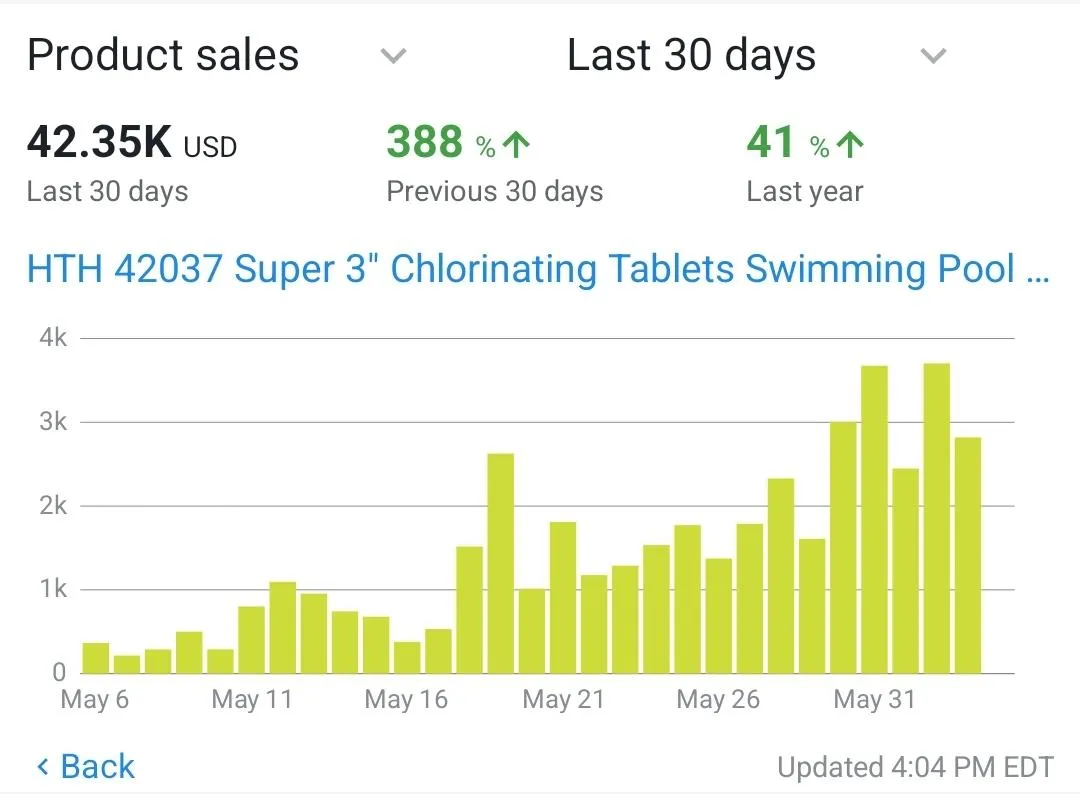This screenshot has height=794, width=1080.
Task: Tap the 42.35K USD sales total
Action: (x=132, y=143)
